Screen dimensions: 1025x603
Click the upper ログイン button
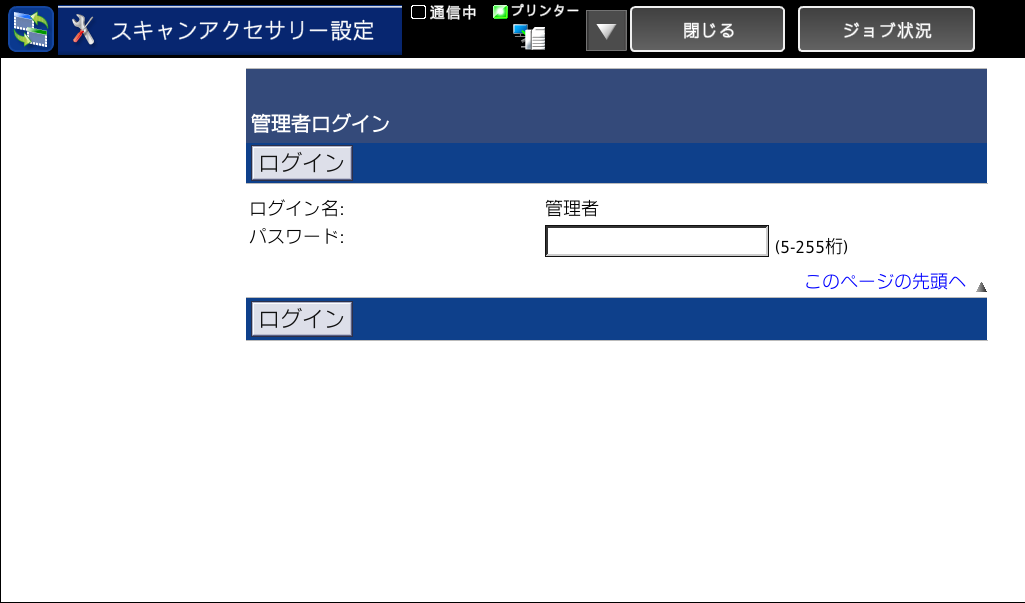(301, 163)
